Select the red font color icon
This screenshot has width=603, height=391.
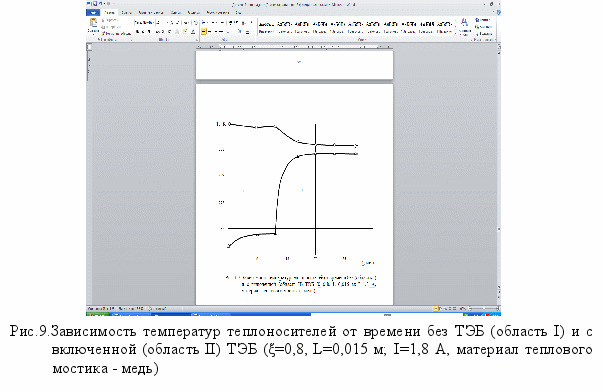click(193, 32)
